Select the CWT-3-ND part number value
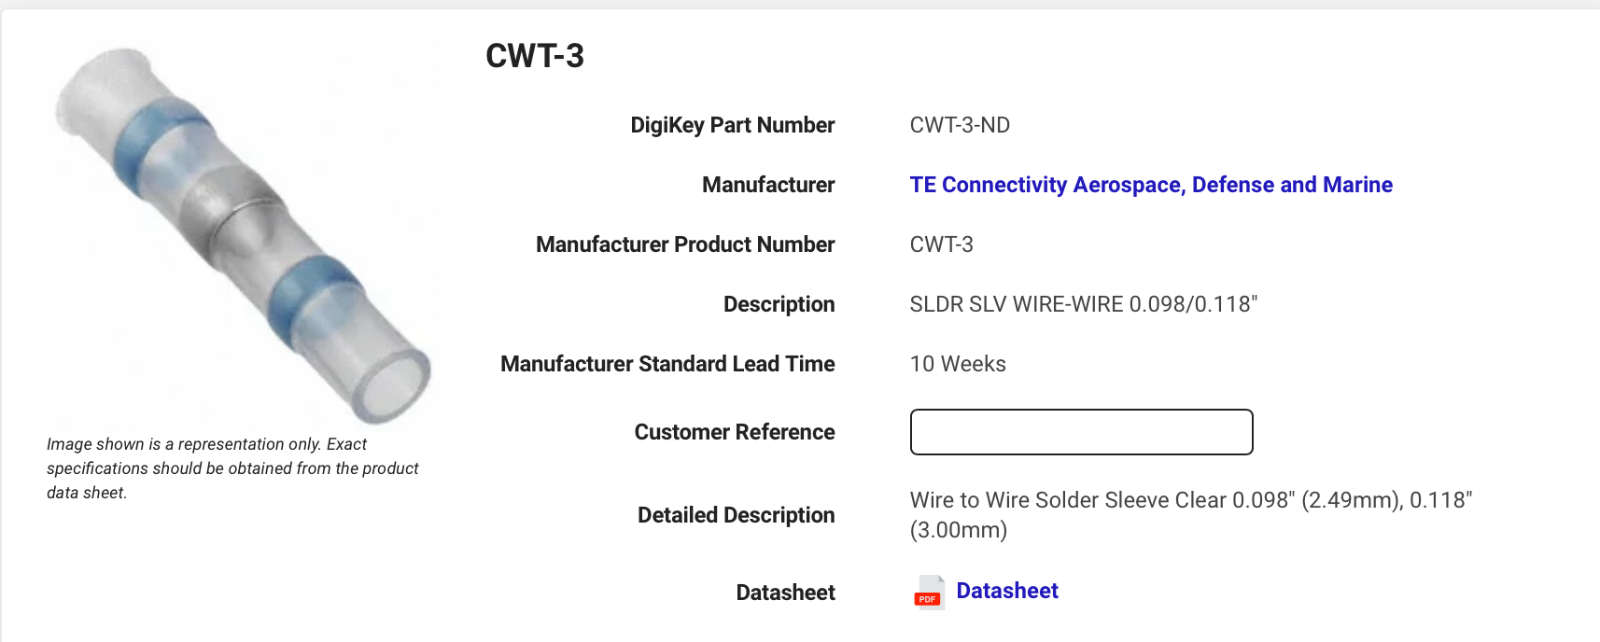The image size is (1600, 642). [959, 125]
